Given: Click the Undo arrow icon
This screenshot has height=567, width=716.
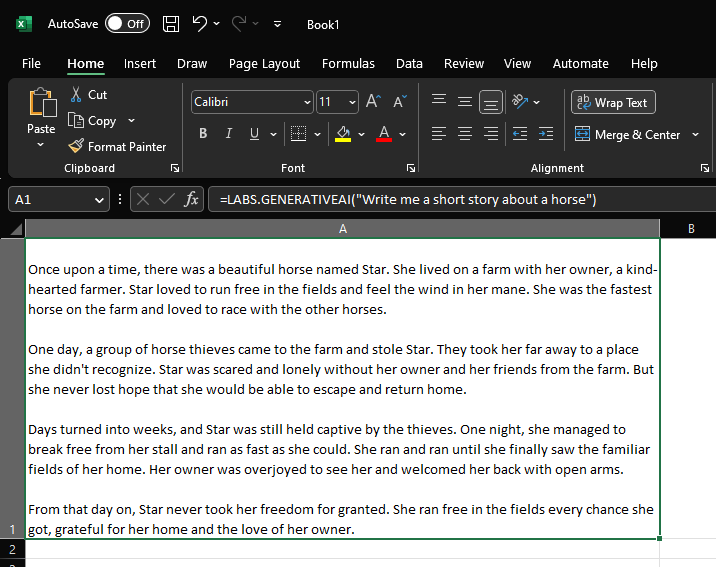Looking at the screenshot, I should 200,23.
